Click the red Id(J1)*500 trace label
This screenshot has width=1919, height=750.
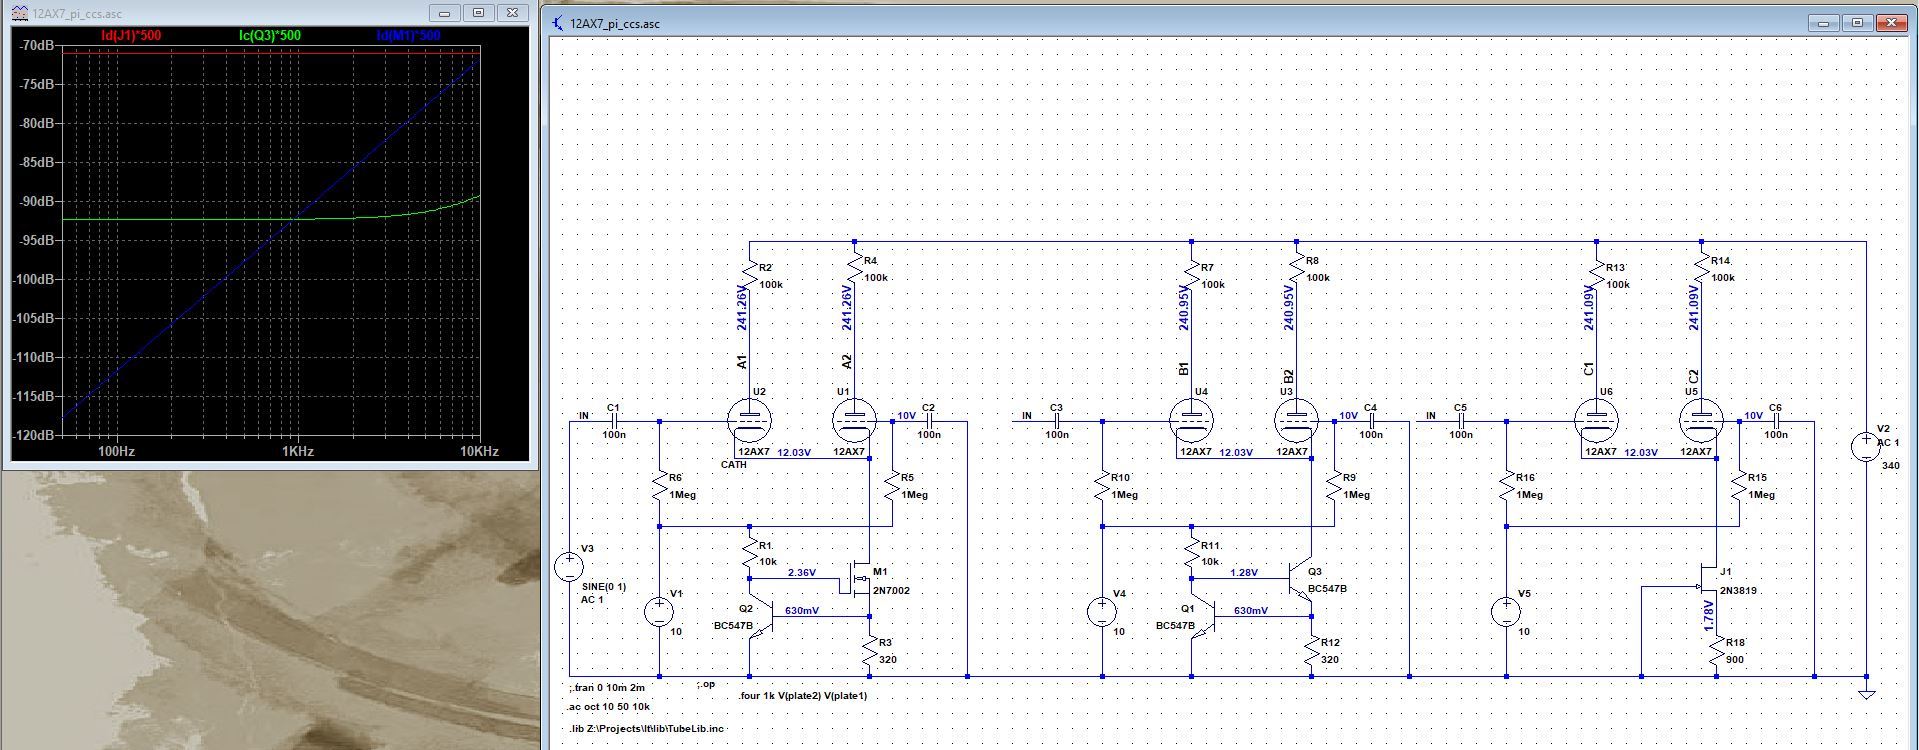point(131,36)
